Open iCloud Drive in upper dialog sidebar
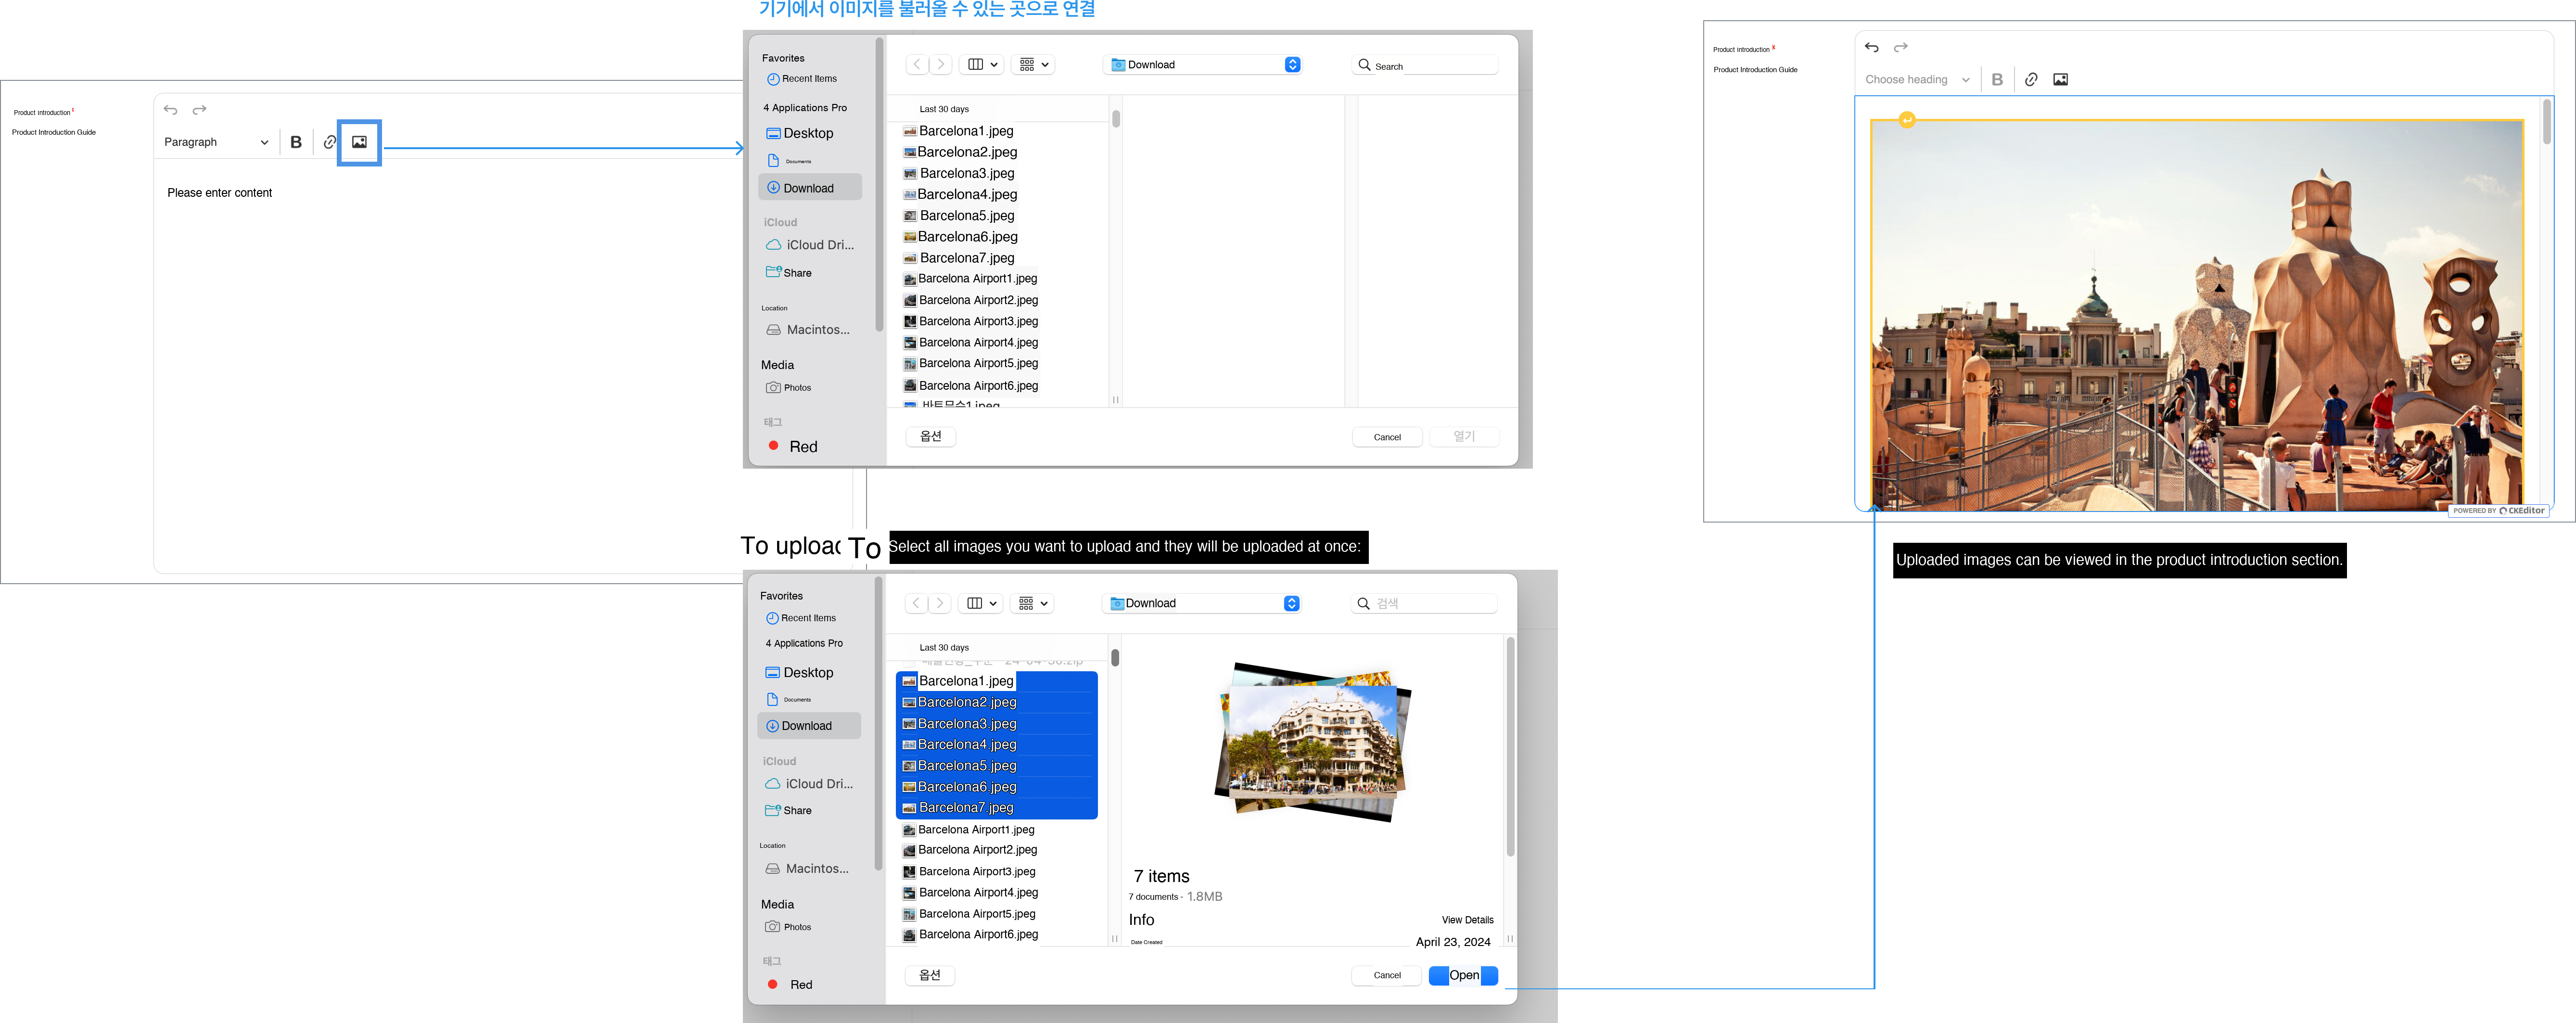The image size is (2576, 1023). pyautogui.click(x=810, y=245)
